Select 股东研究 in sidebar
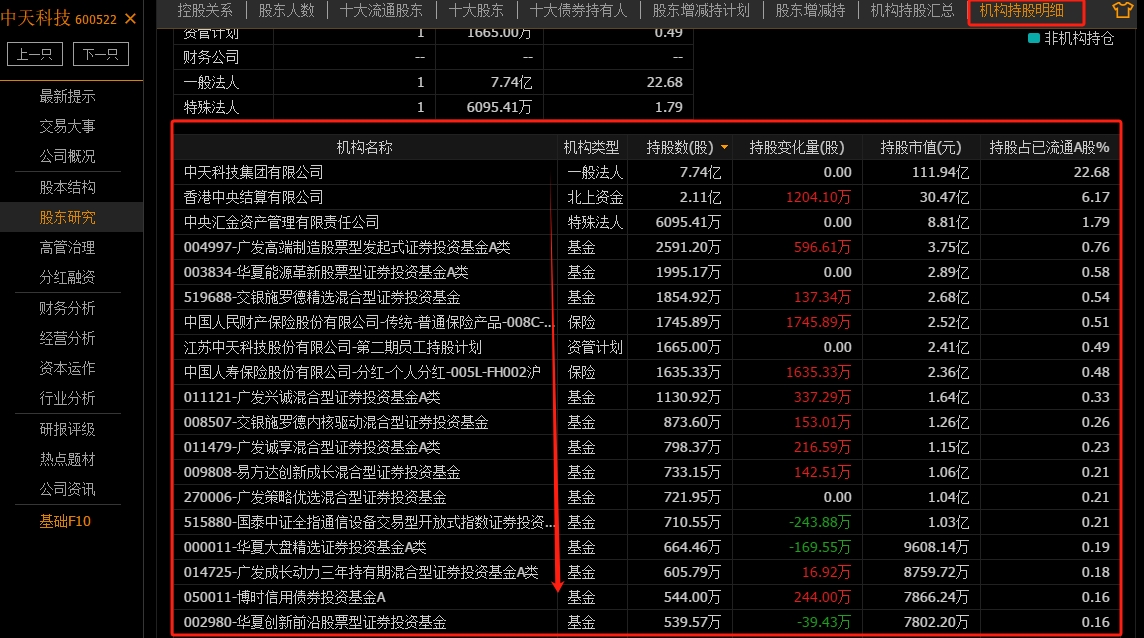The image size is (1144, 638). pyautogui.click(x=67, y=218)
